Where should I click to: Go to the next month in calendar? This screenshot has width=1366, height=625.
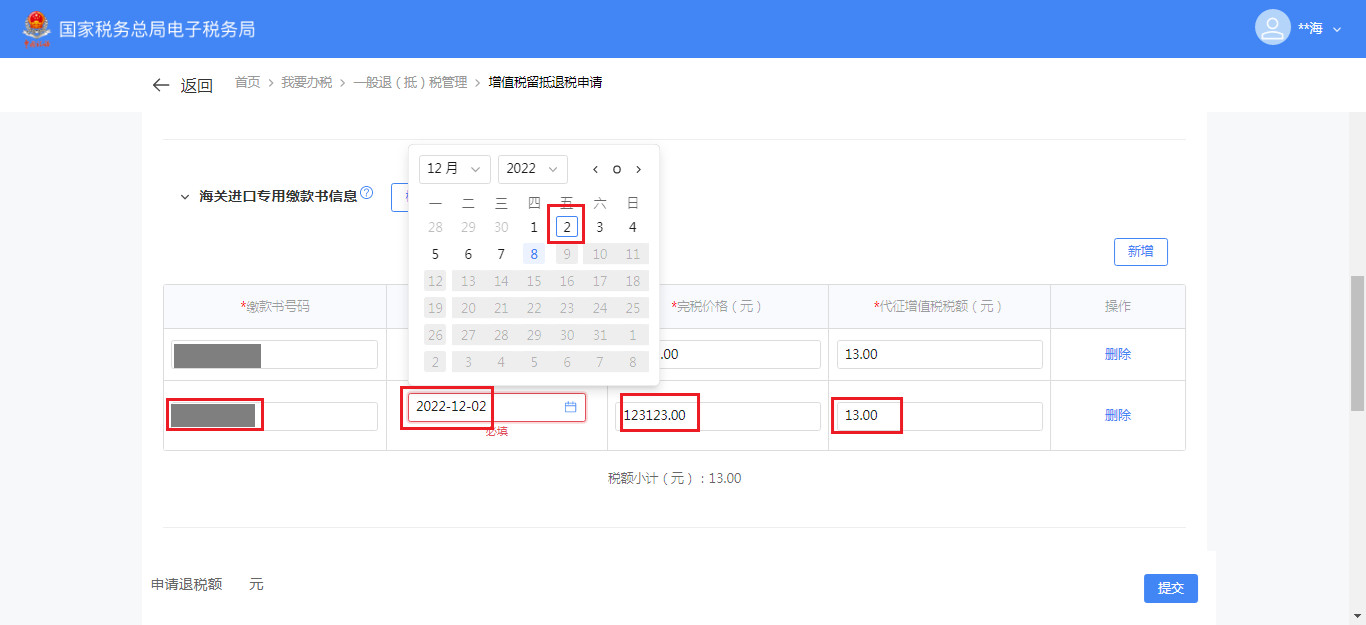(639, 169)
